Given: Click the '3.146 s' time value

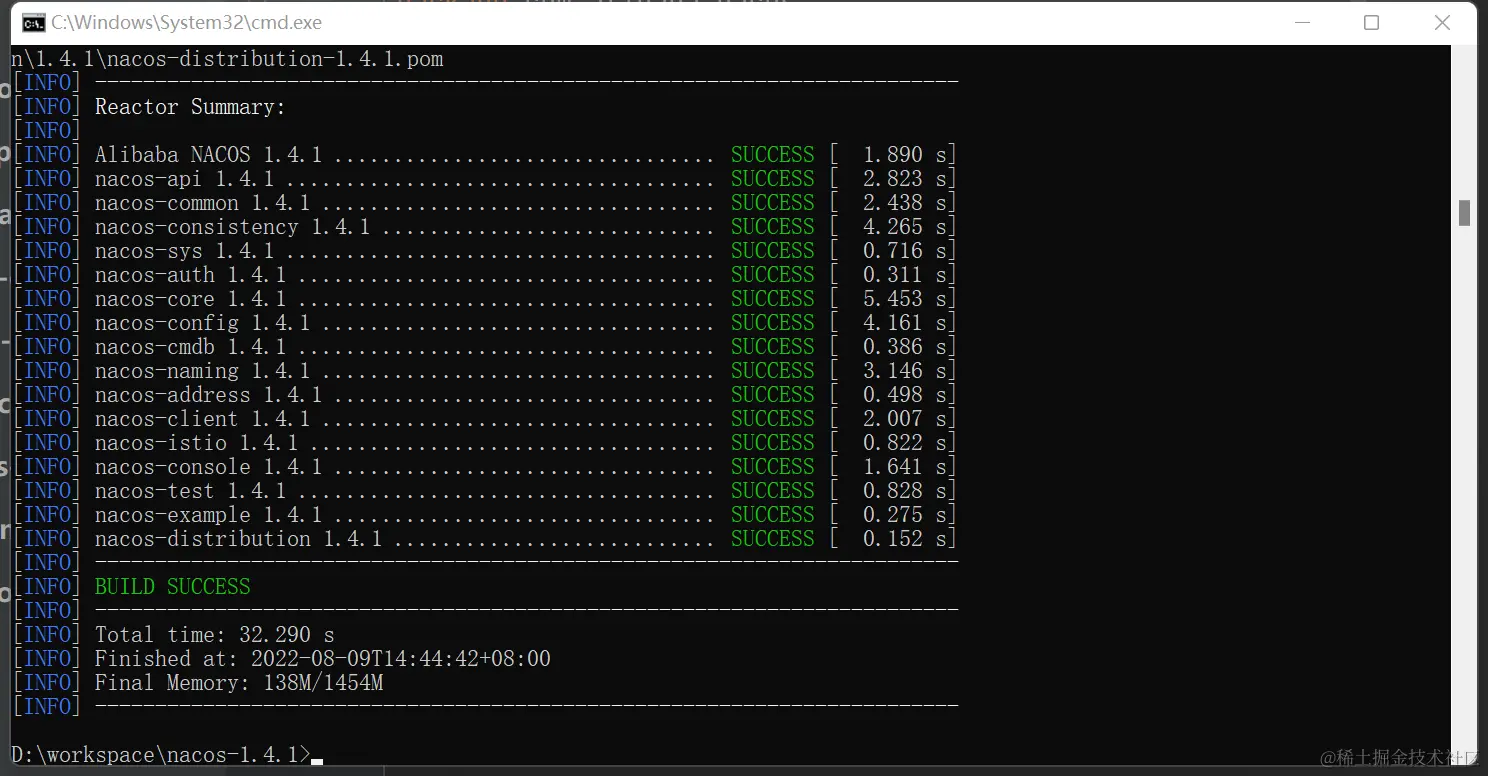Looking at the screenshot, I should click(x=905, y=371).
